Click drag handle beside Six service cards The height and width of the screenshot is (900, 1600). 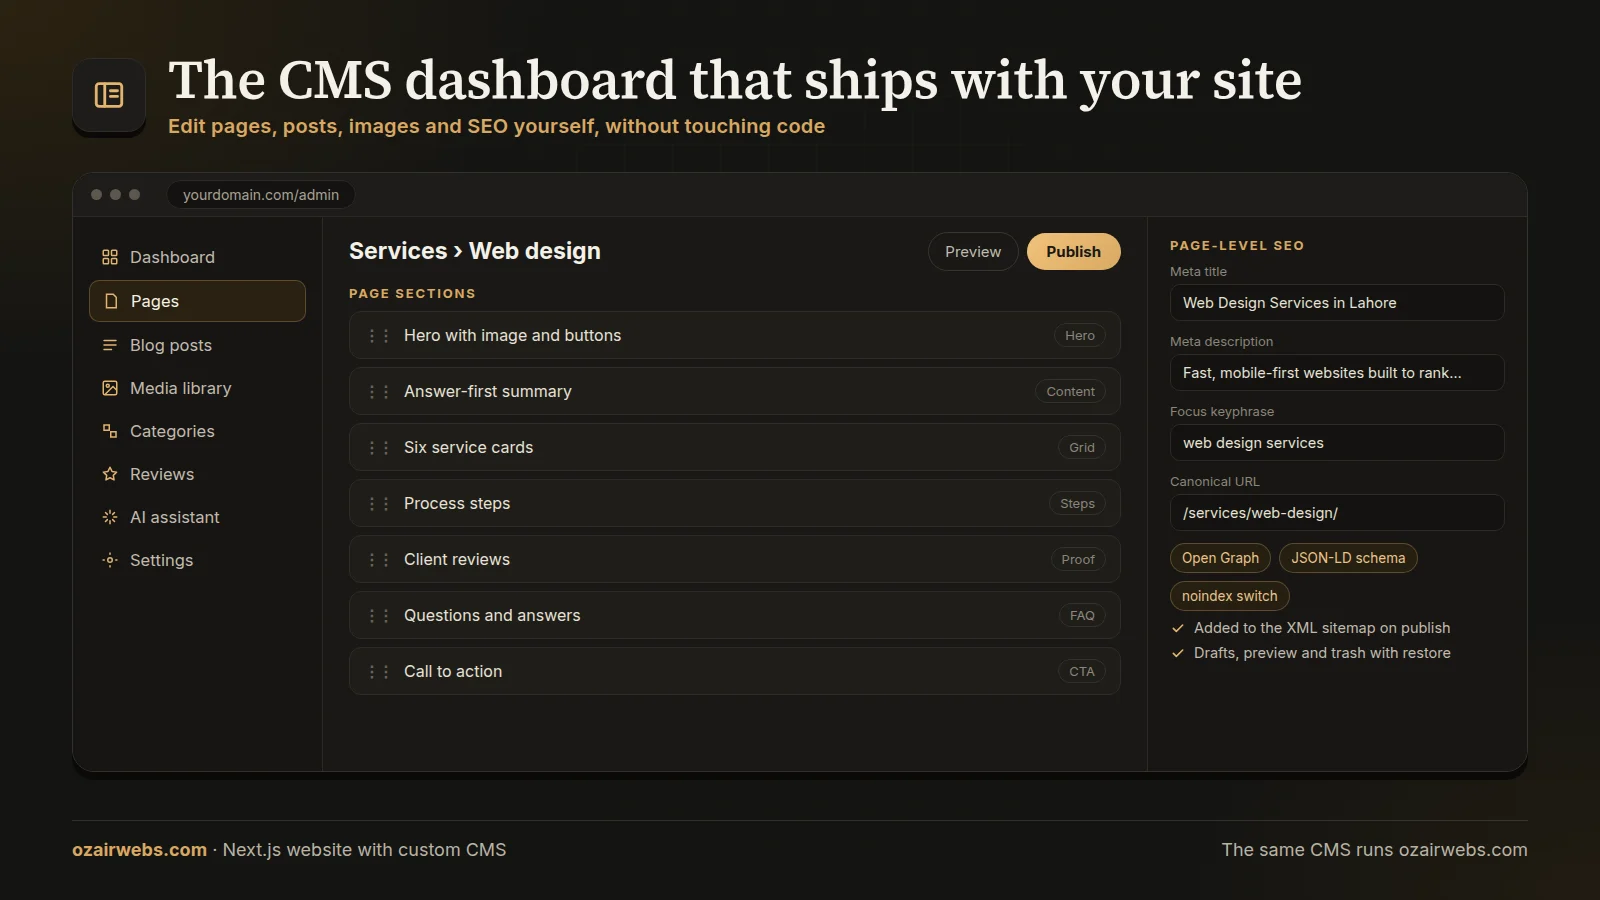coord(379,448)
